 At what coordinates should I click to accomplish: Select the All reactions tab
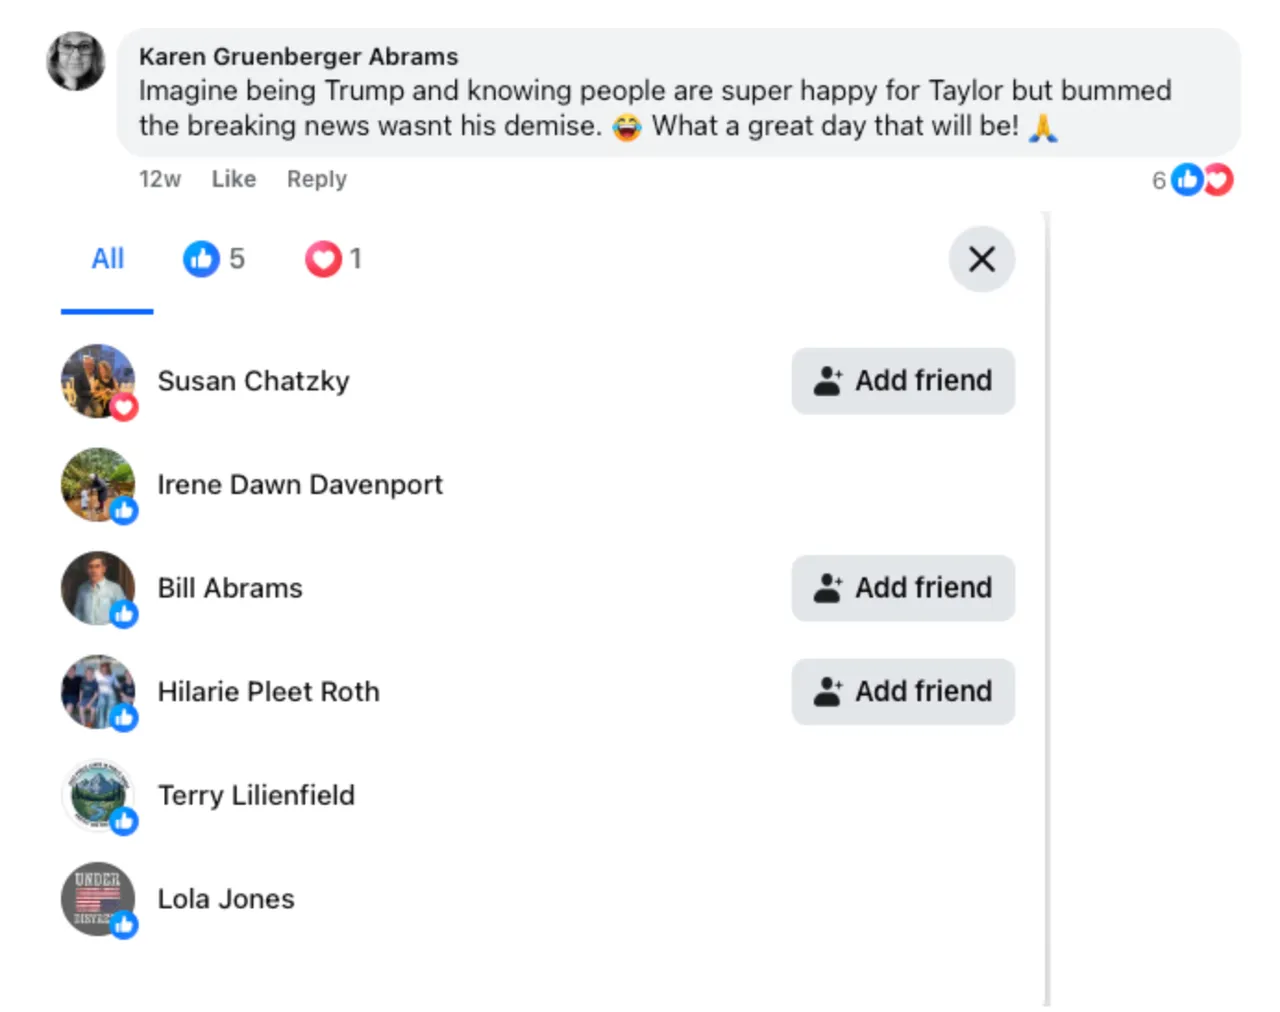107,259
